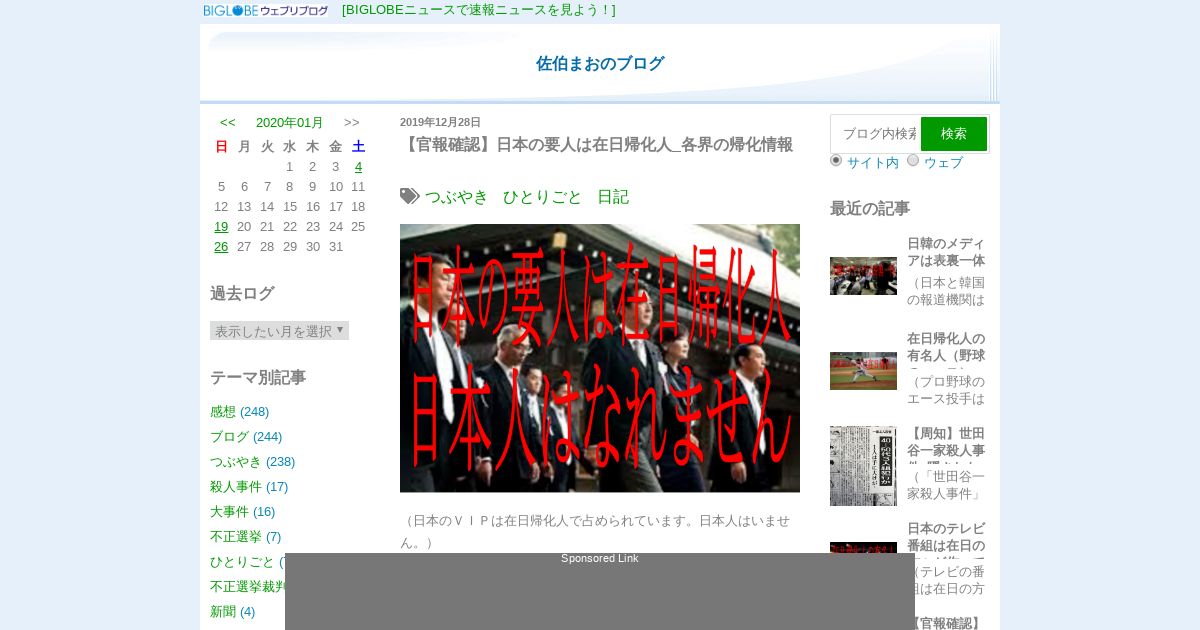Click the green 検索 button

[954, 134]
